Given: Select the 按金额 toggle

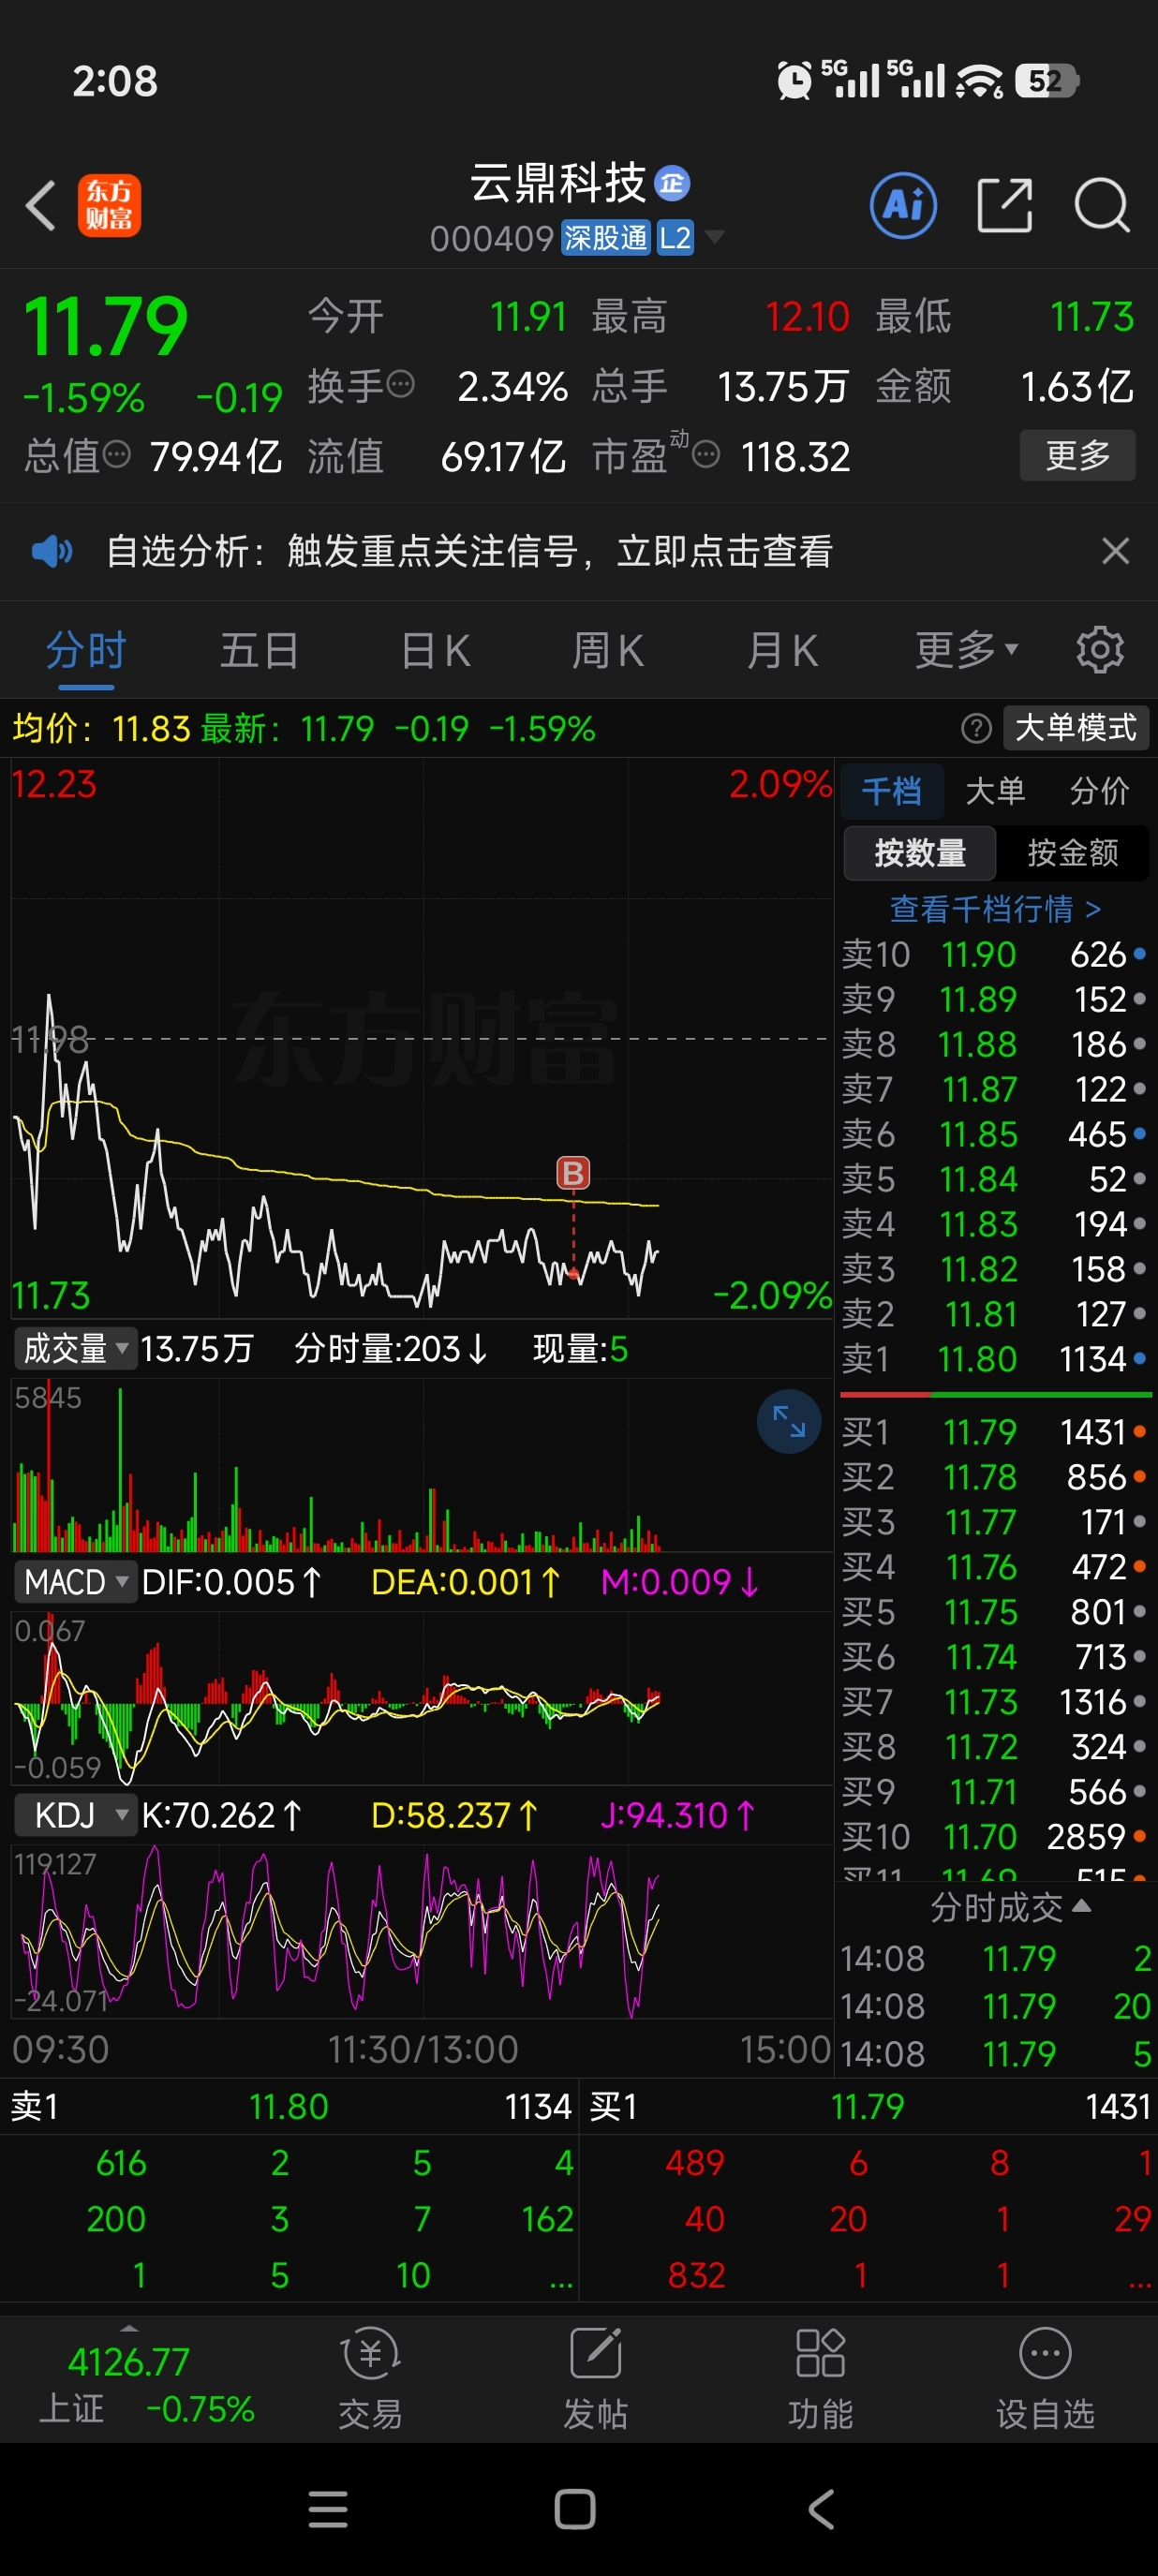Looking at the screenshot, I should pyautogui.click(x=1073, y=853).
